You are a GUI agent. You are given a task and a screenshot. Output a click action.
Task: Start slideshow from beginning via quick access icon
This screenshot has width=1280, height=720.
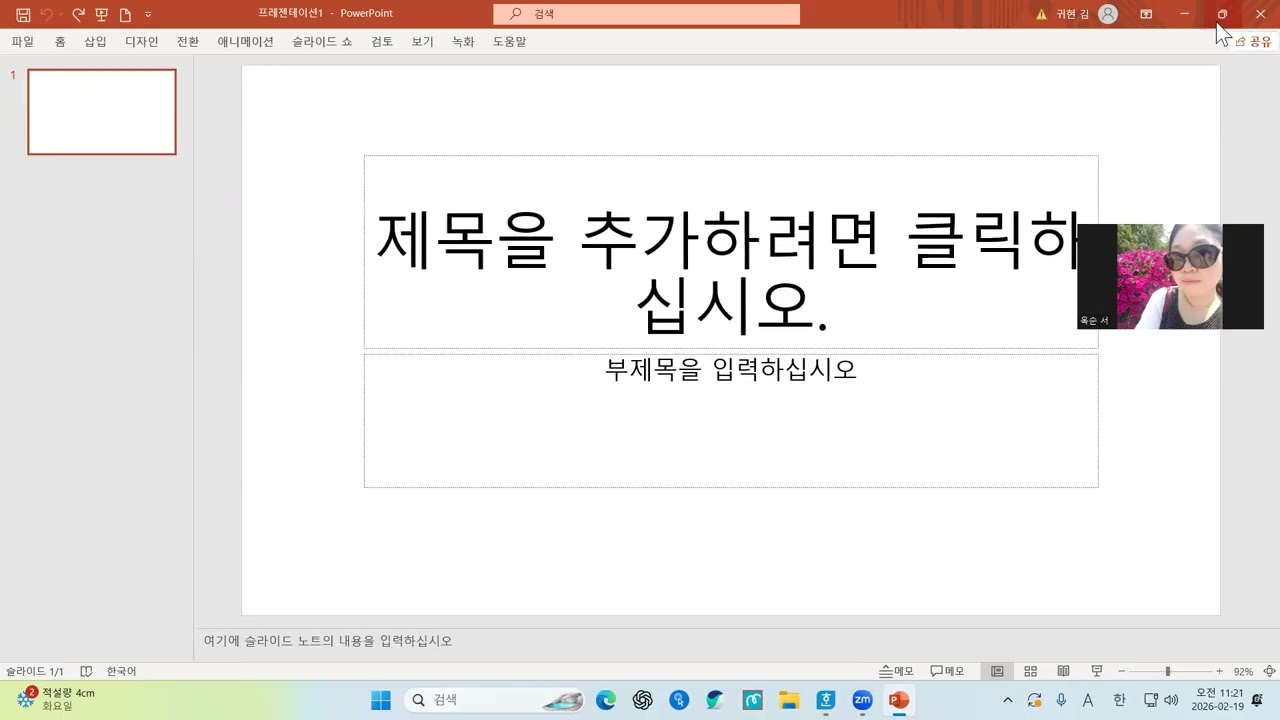click(x=101, y=14)
